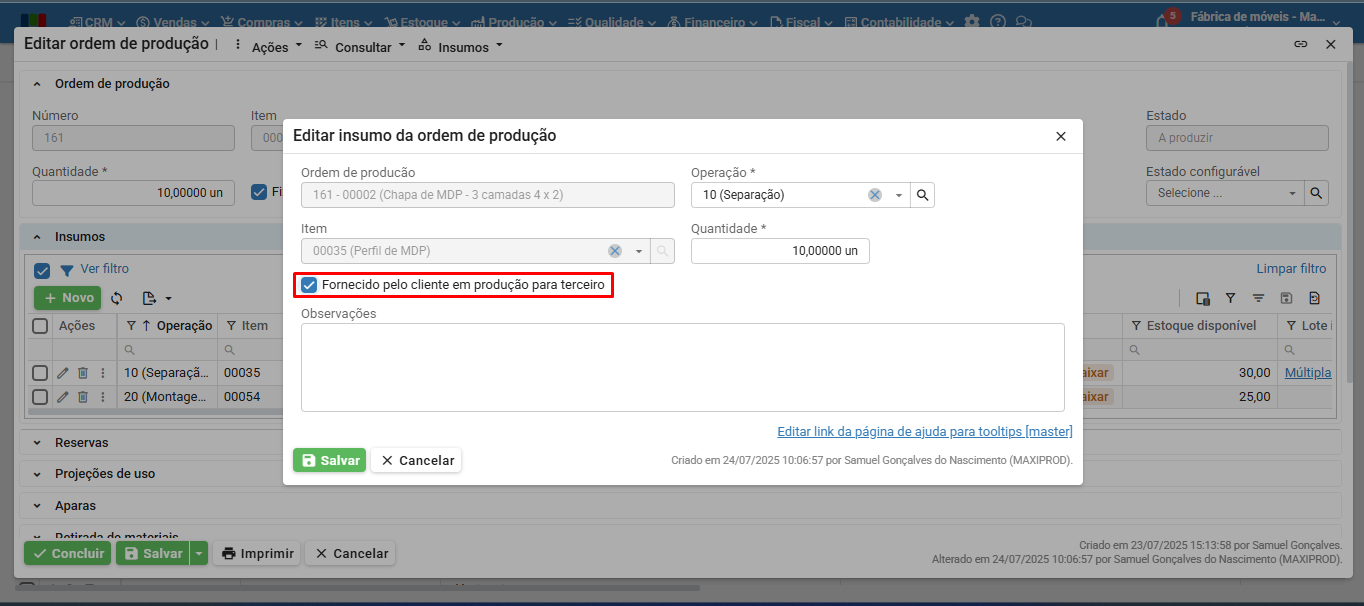Search operations with the Operação magnifier icon
The height and width of the screenshot is (606, 1364).
tap(923, 195)
